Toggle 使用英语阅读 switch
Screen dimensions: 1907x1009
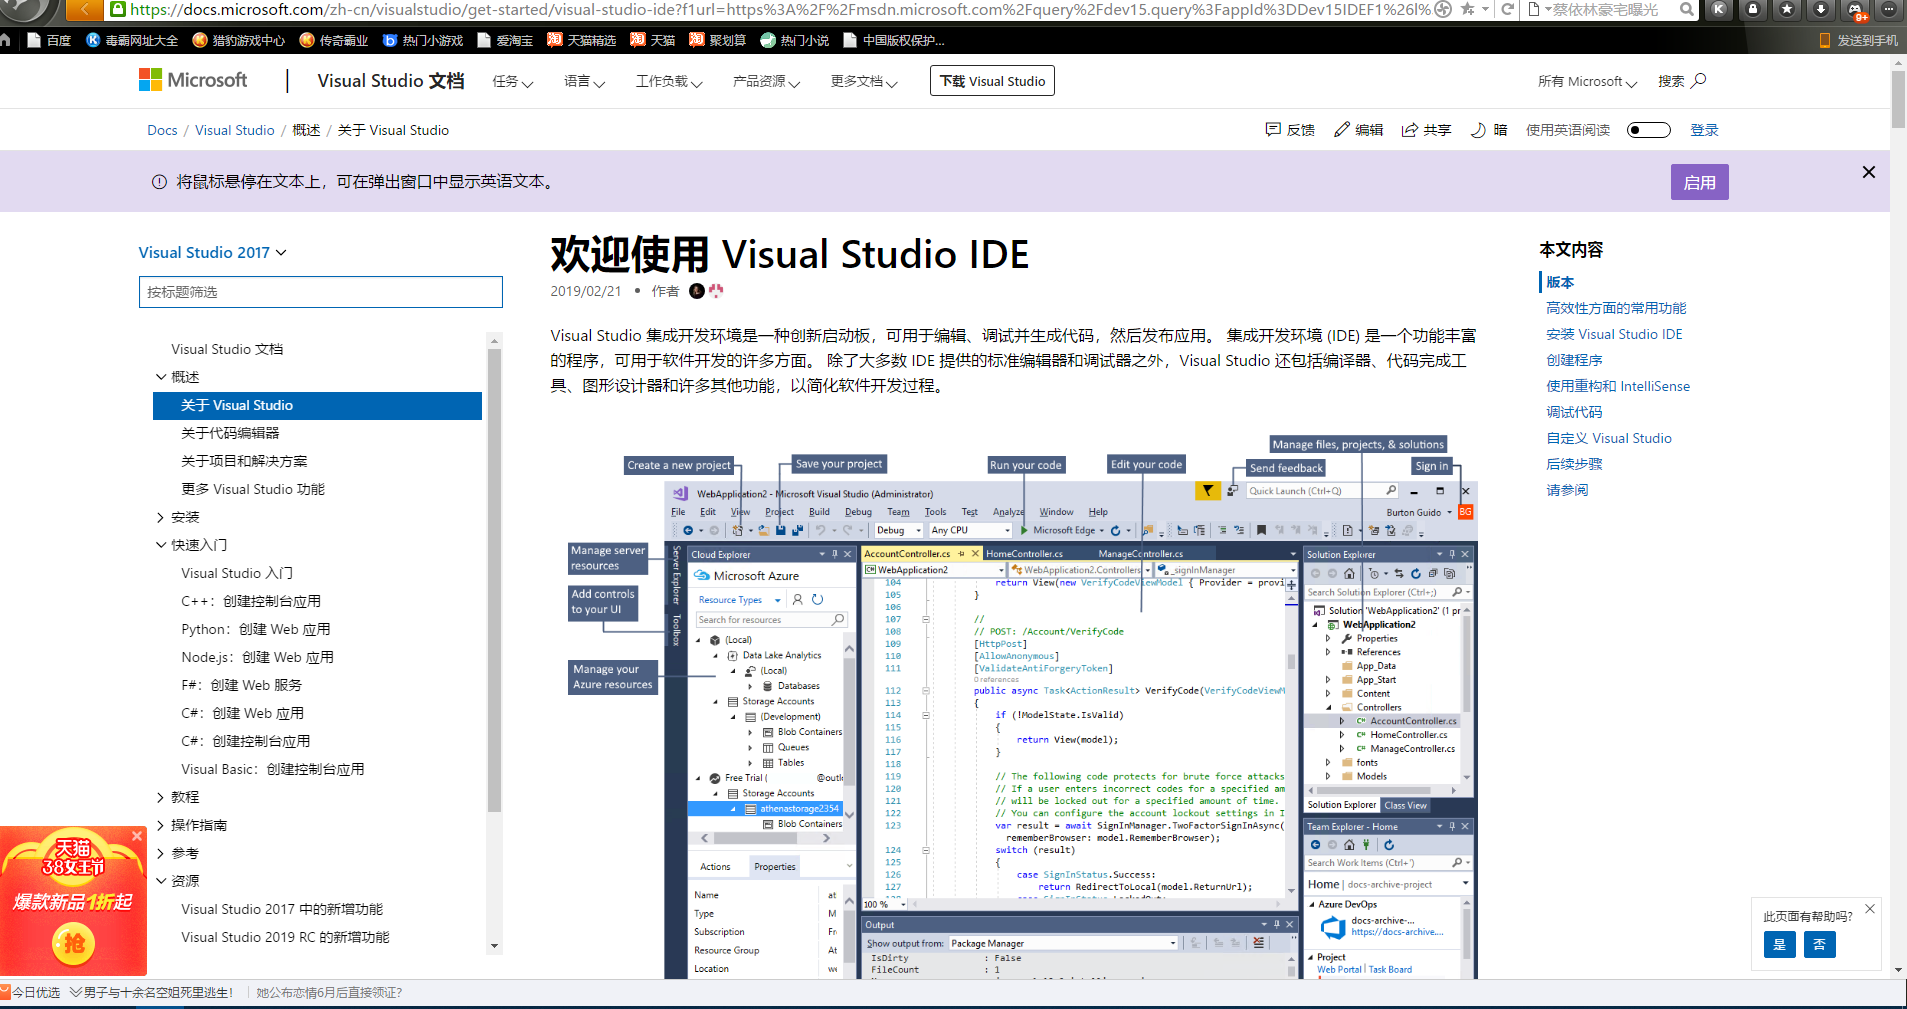[x=1649, y=130]
